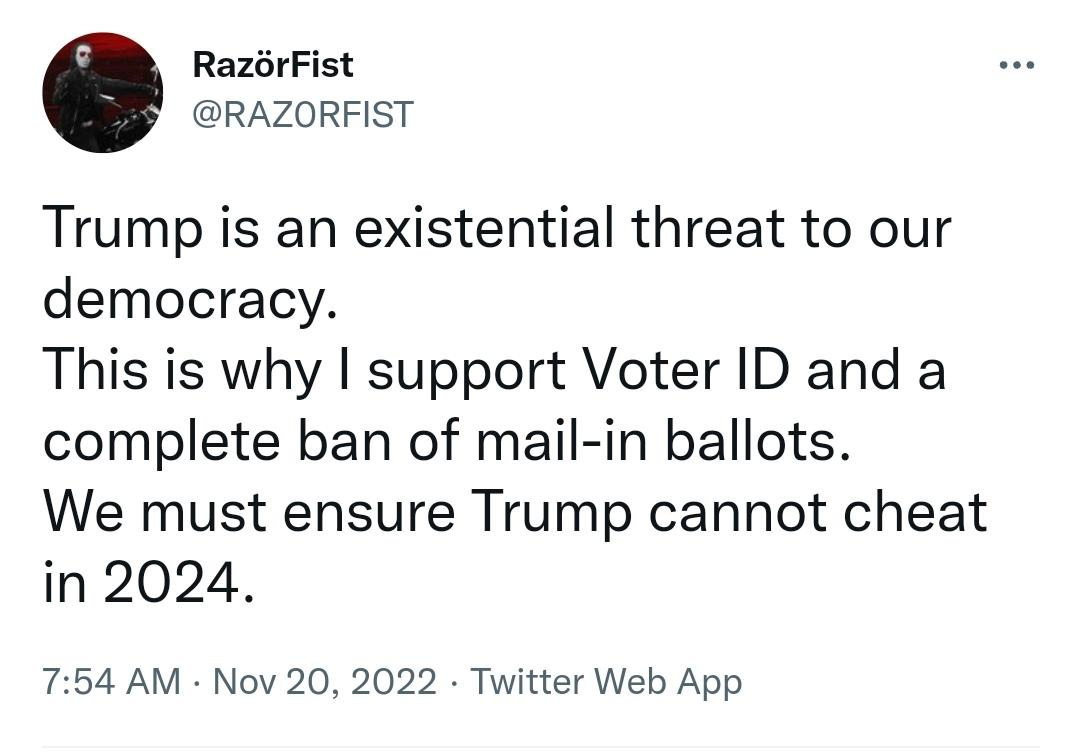Open the RazörFist display name link
The image size is (1079, 756).
tap(272, 65)
